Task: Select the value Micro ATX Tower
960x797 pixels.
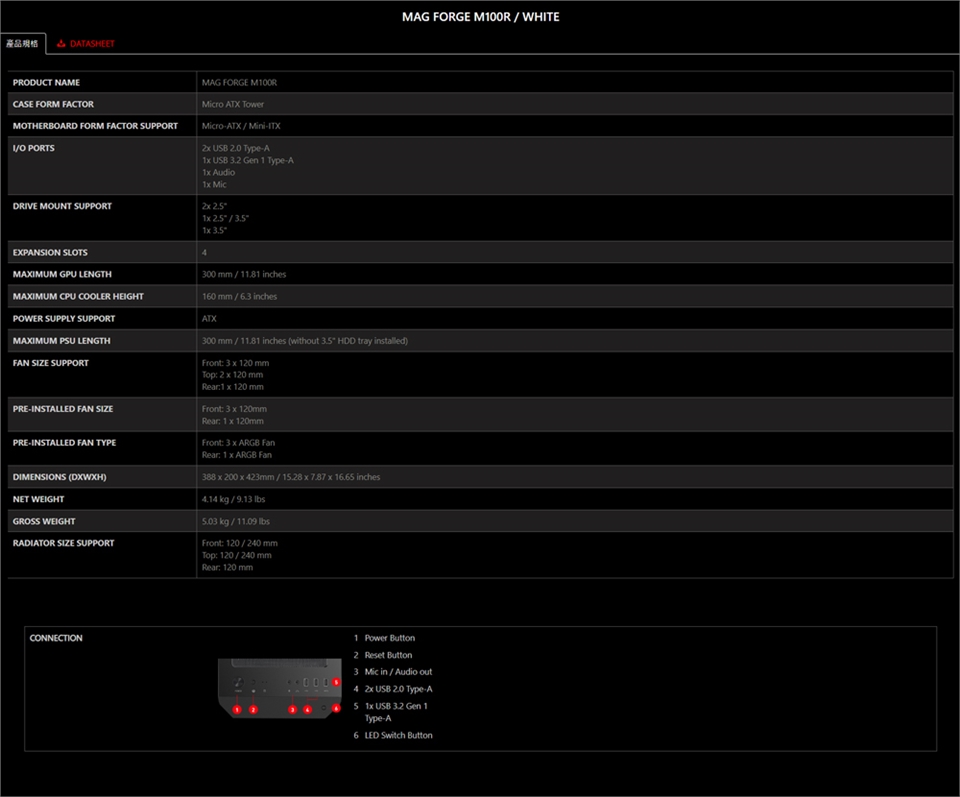Action: [233, 105]
